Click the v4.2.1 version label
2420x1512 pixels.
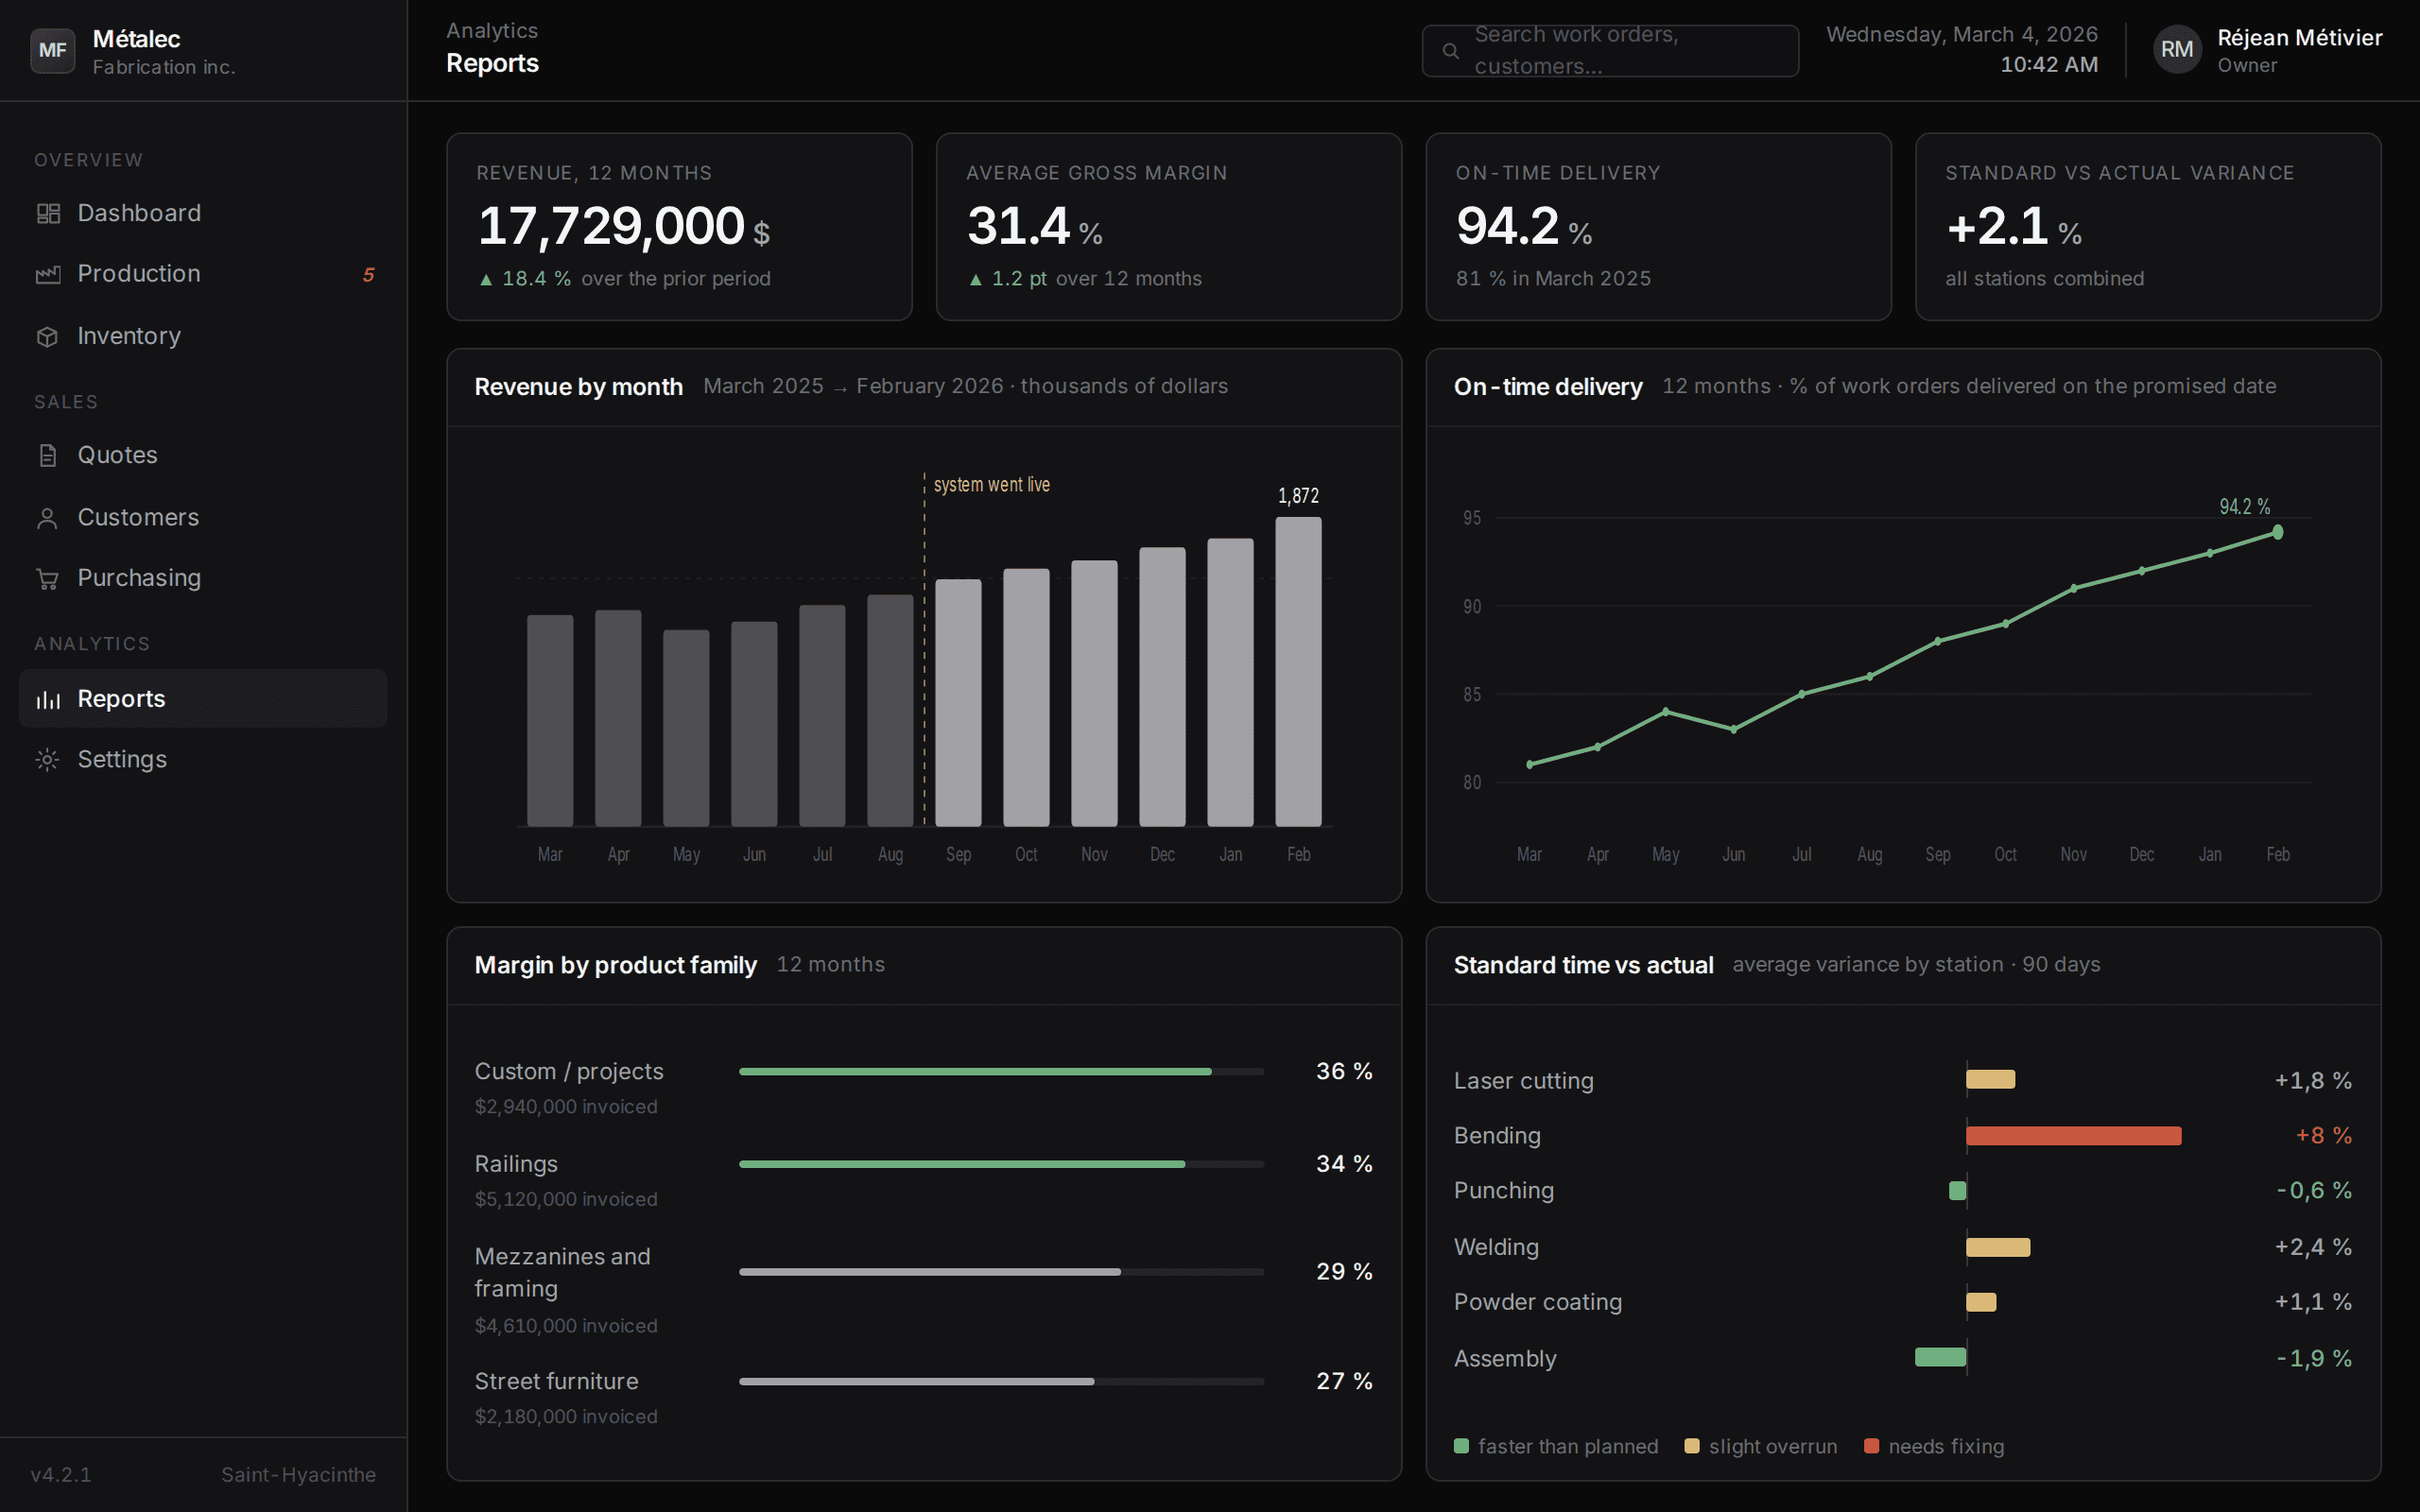pos(61,1475)
